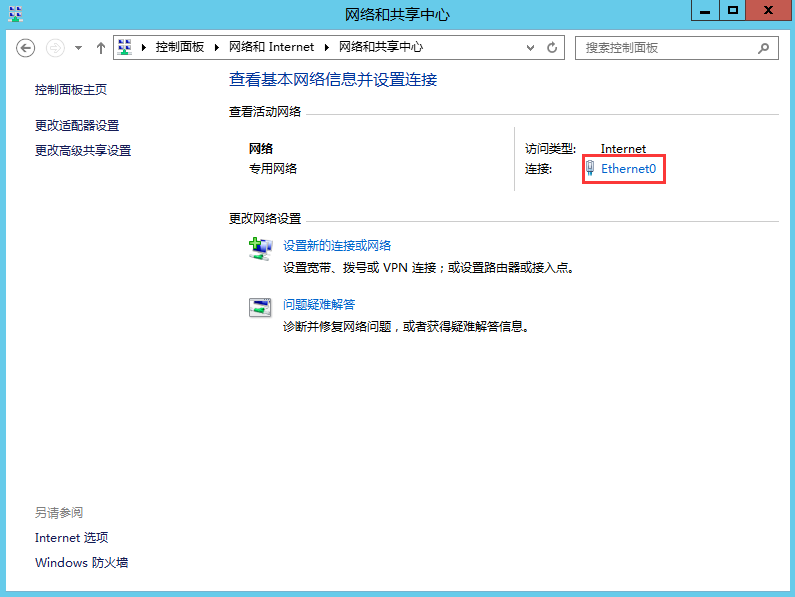Refresh the address bar location
Viewport: 795px width, 597px height.
coord(552,47)
